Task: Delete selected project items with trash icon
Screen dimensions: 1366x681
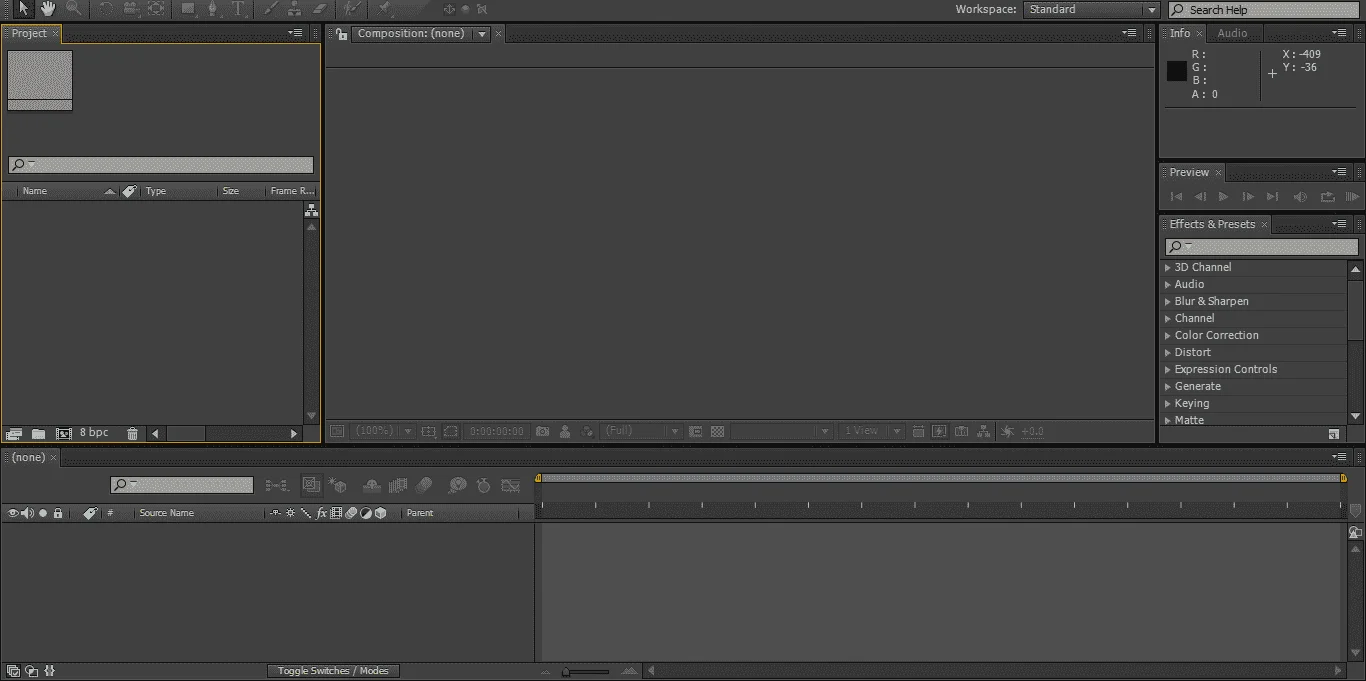Action: click(132, 433)
